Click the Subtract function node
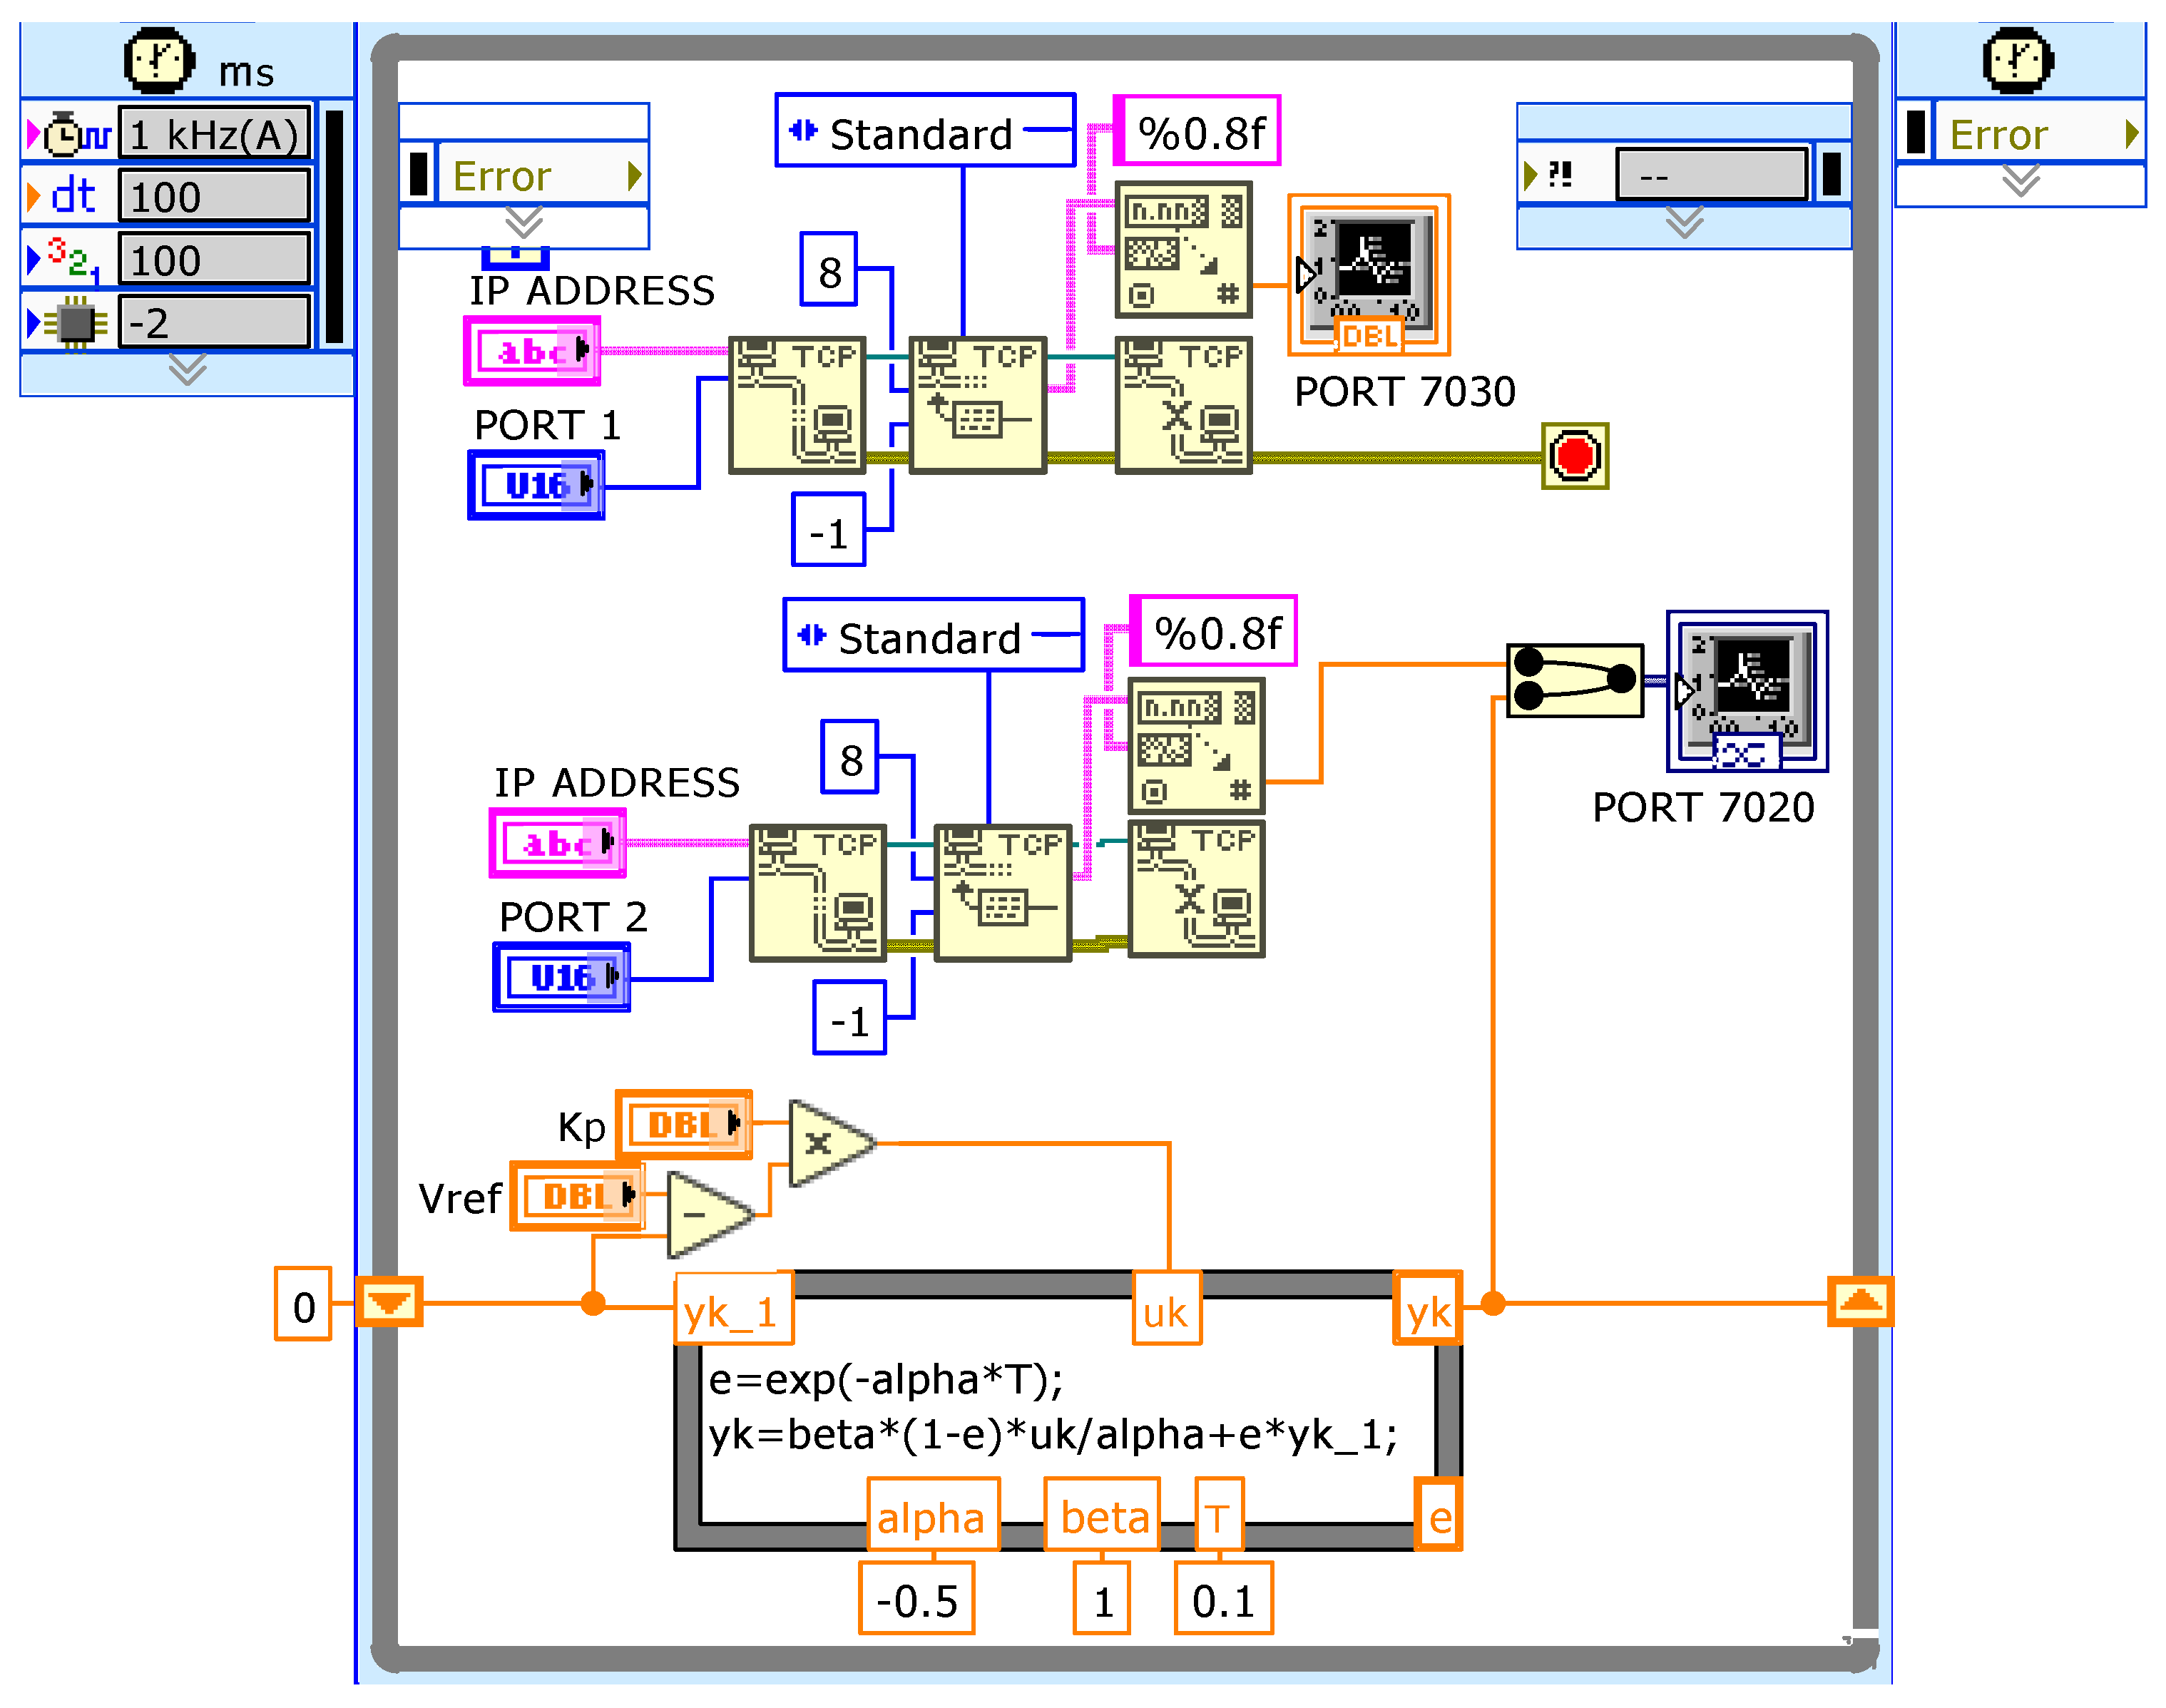Viewport: 2166px width, 1708px height. click(x=705, y=1214)
